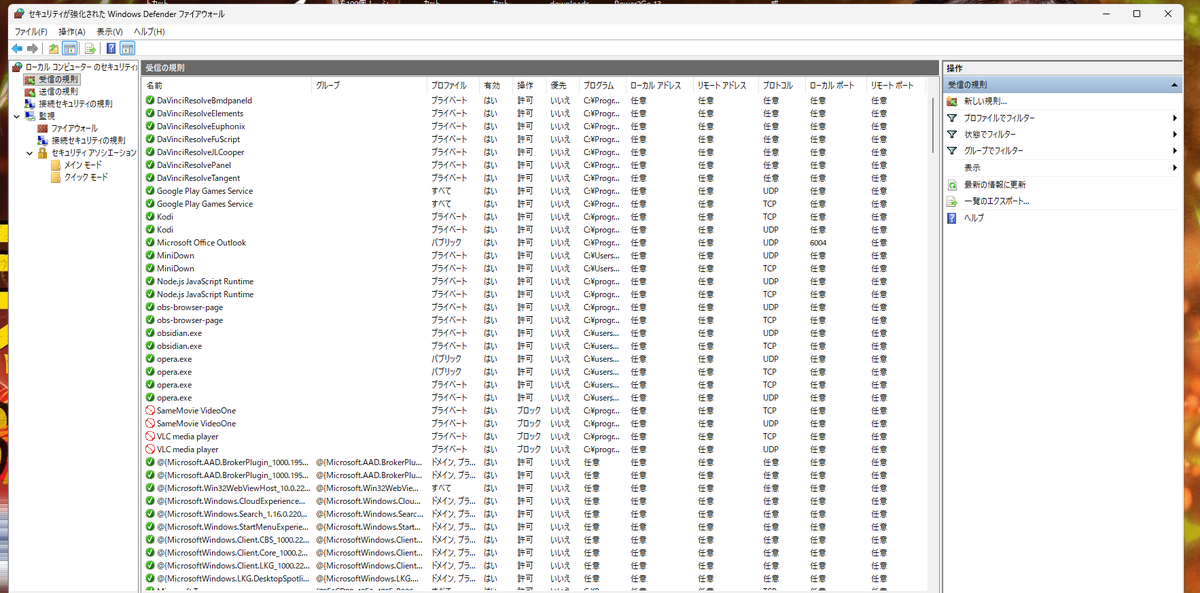Click the forward arrow in the toolbar

(33, 48)
